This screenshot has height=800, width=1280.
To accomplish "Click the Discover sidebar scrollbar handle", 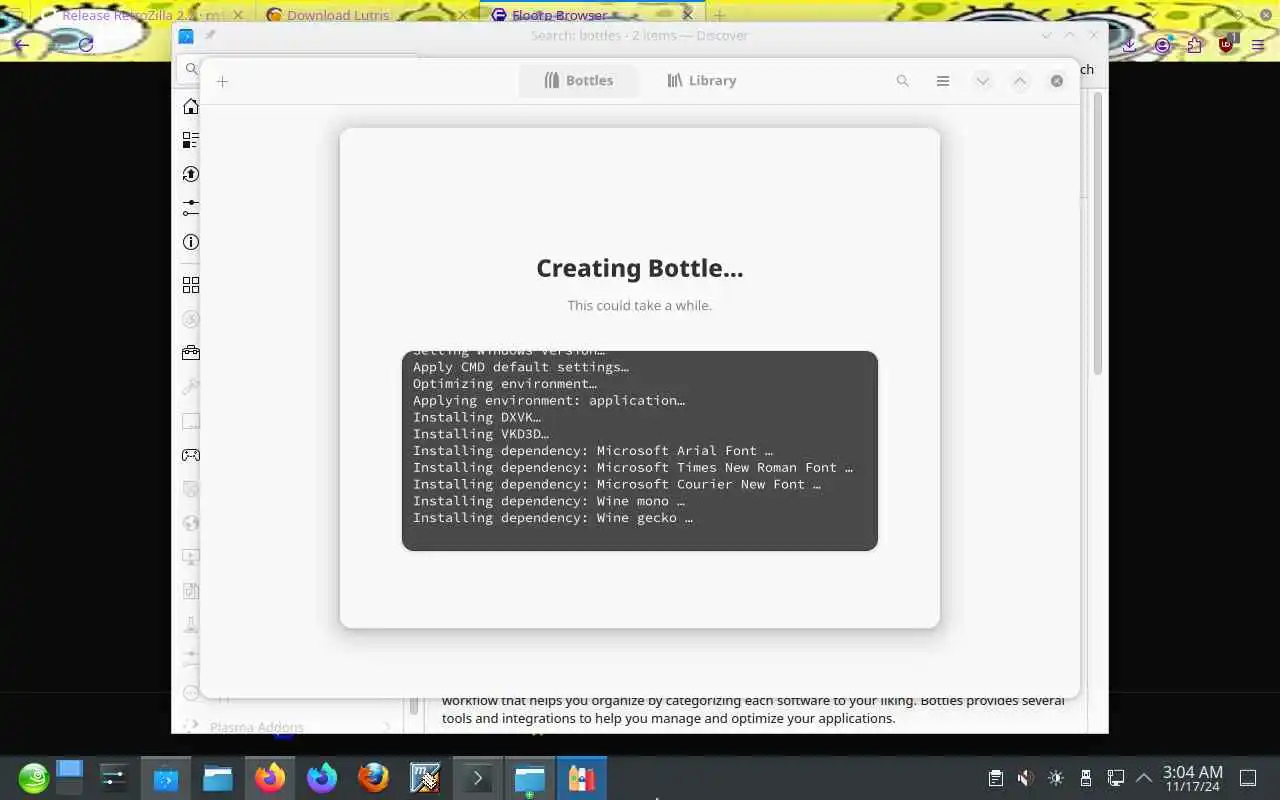I will pos(414,706).
